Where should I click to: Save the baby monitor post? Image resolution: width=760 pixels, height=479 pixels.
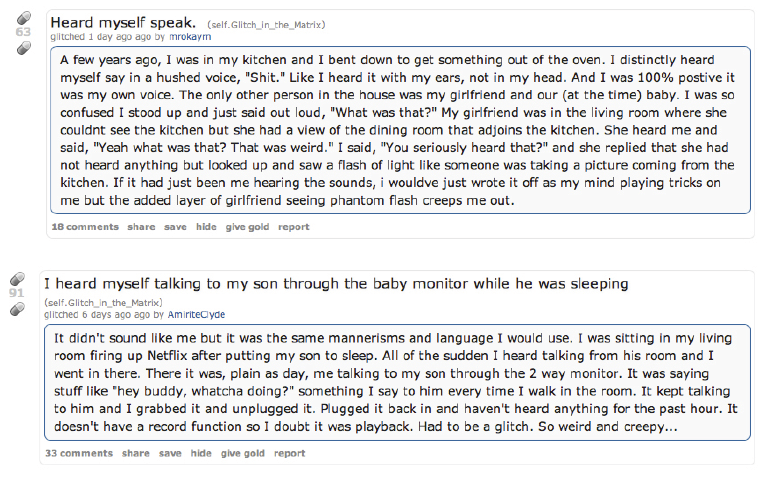click(x=170, y=453)
